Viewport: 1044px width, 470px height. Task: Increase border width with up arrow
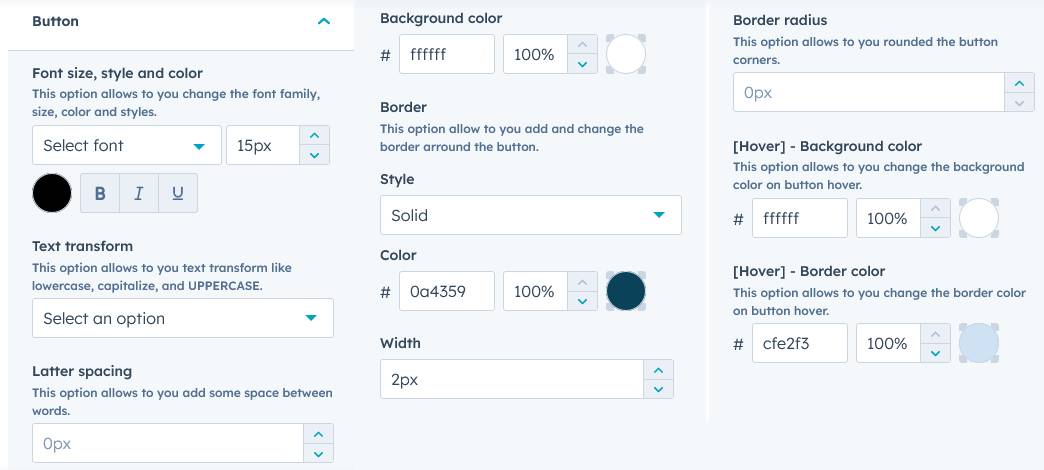tap(657, 369)
